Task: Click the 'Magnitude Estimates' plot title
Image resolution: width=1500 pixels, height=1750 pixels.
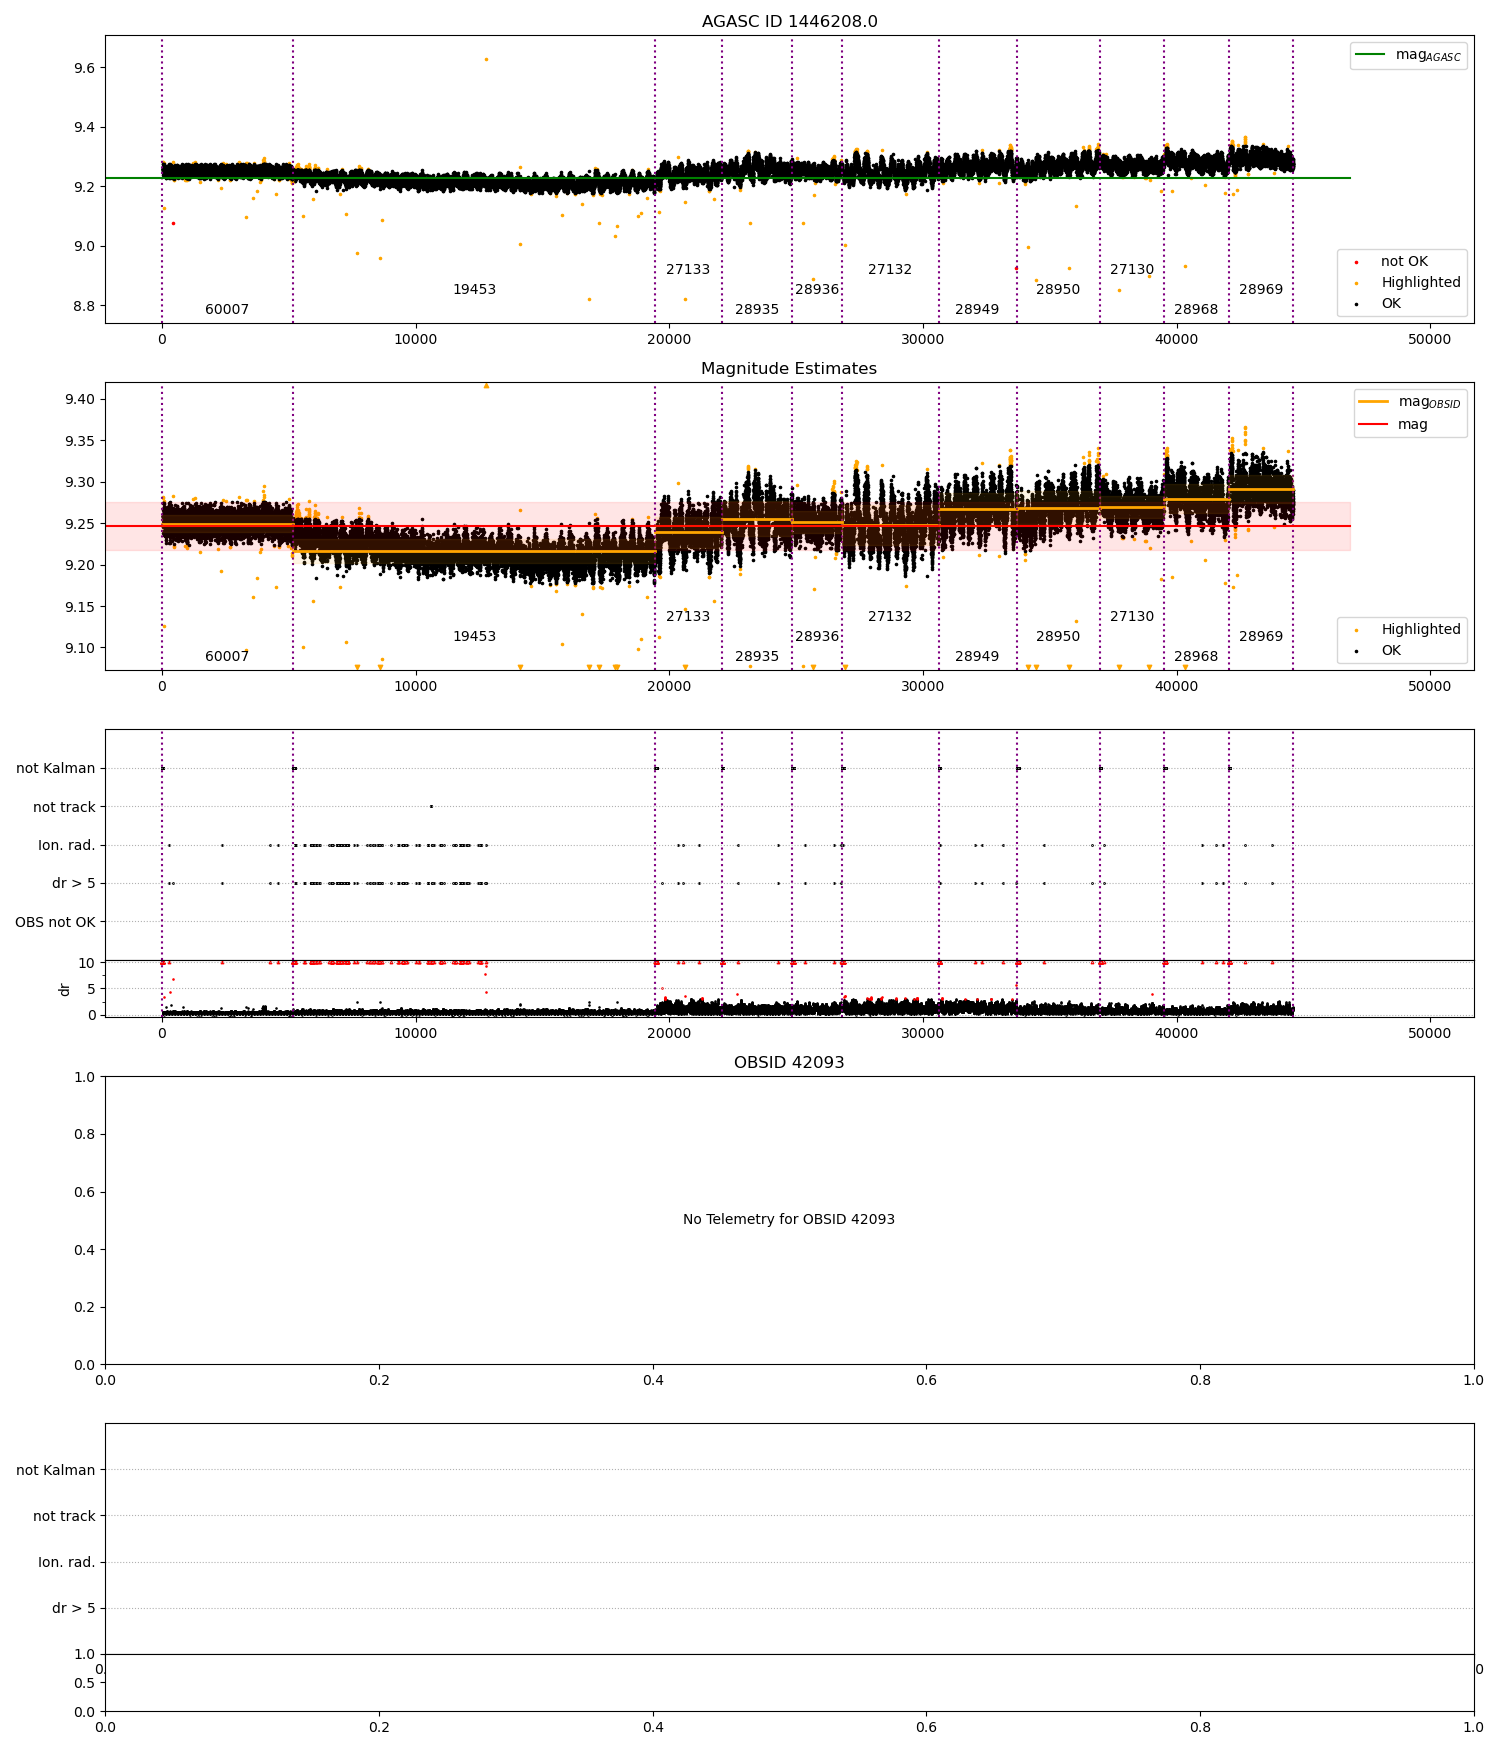Action: [789, 368]
